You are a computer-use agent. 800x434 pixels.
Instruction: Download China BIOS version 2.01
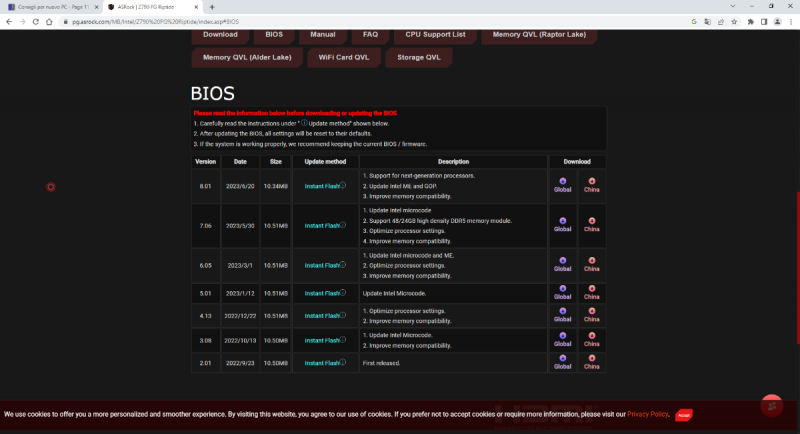click(591, 362)
